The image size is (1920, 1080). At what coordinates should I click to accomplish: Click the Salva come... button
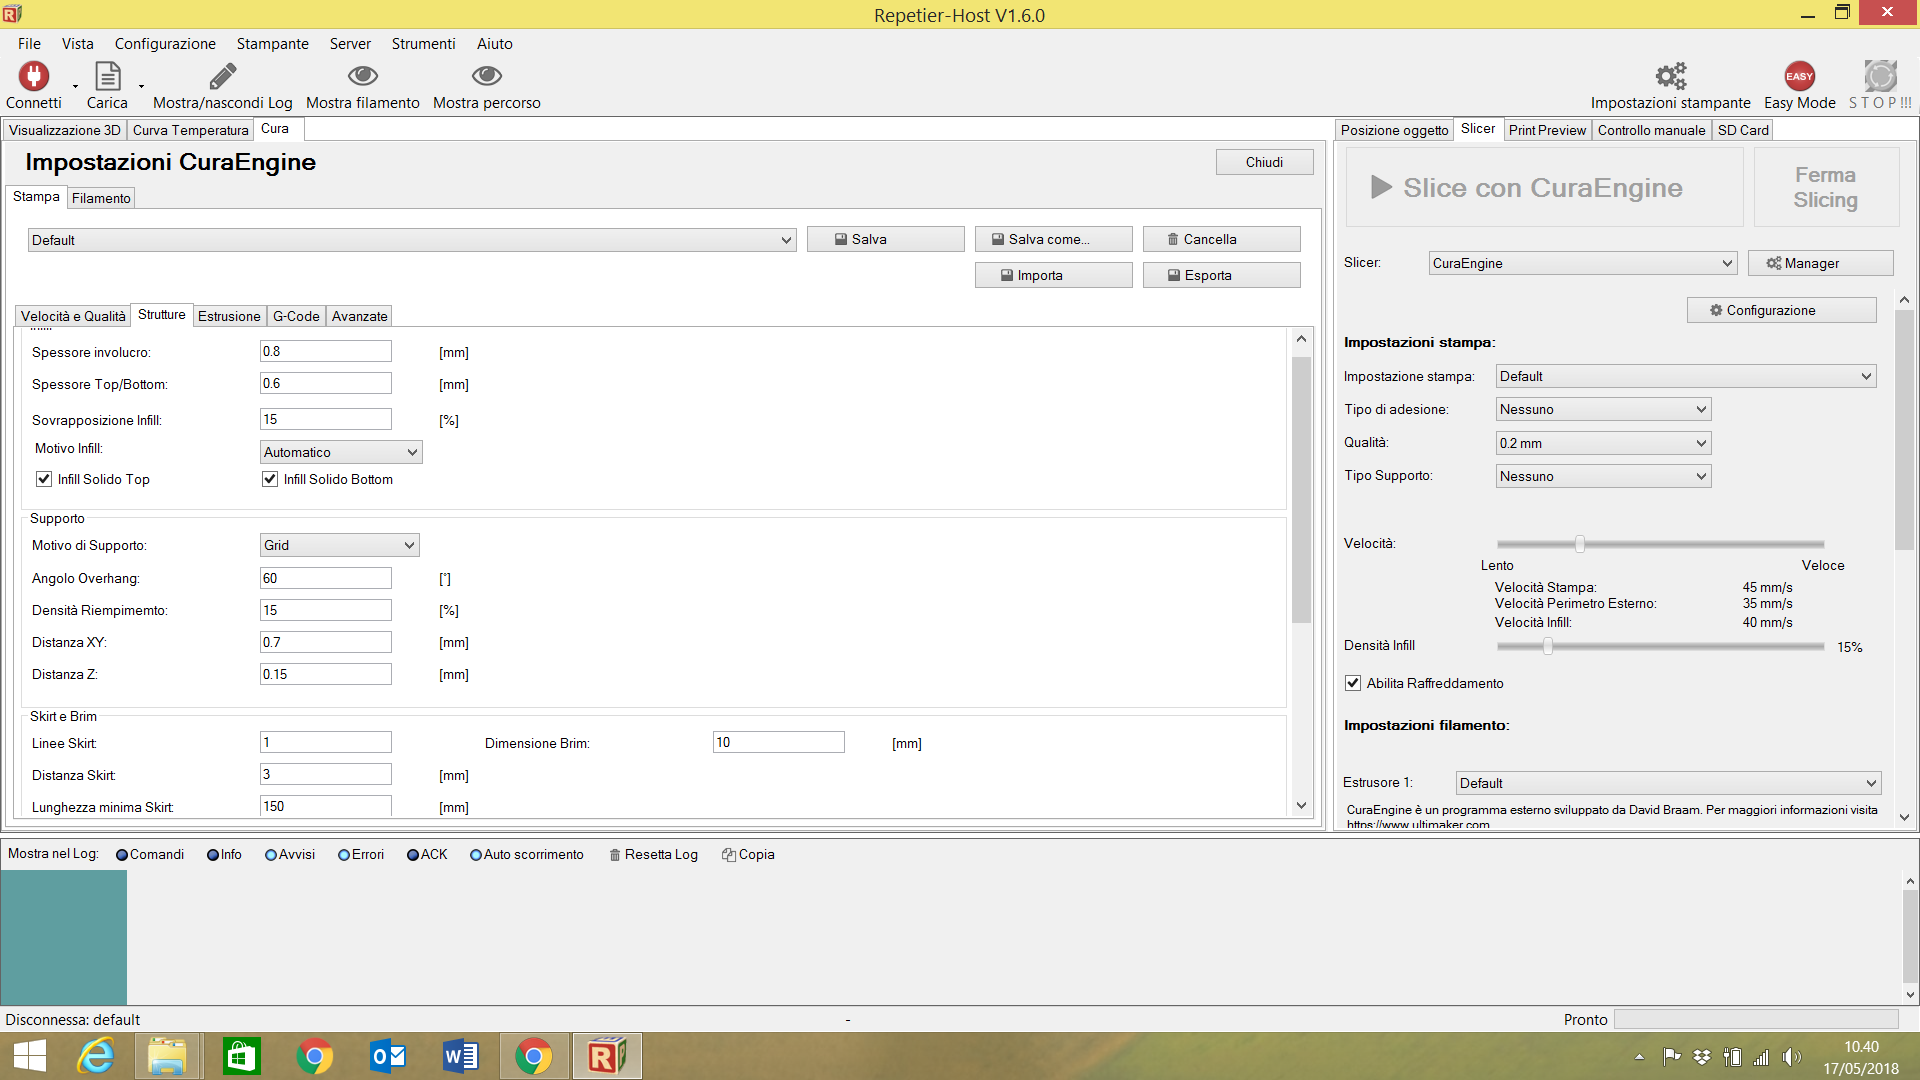(x=1053, y=239)
